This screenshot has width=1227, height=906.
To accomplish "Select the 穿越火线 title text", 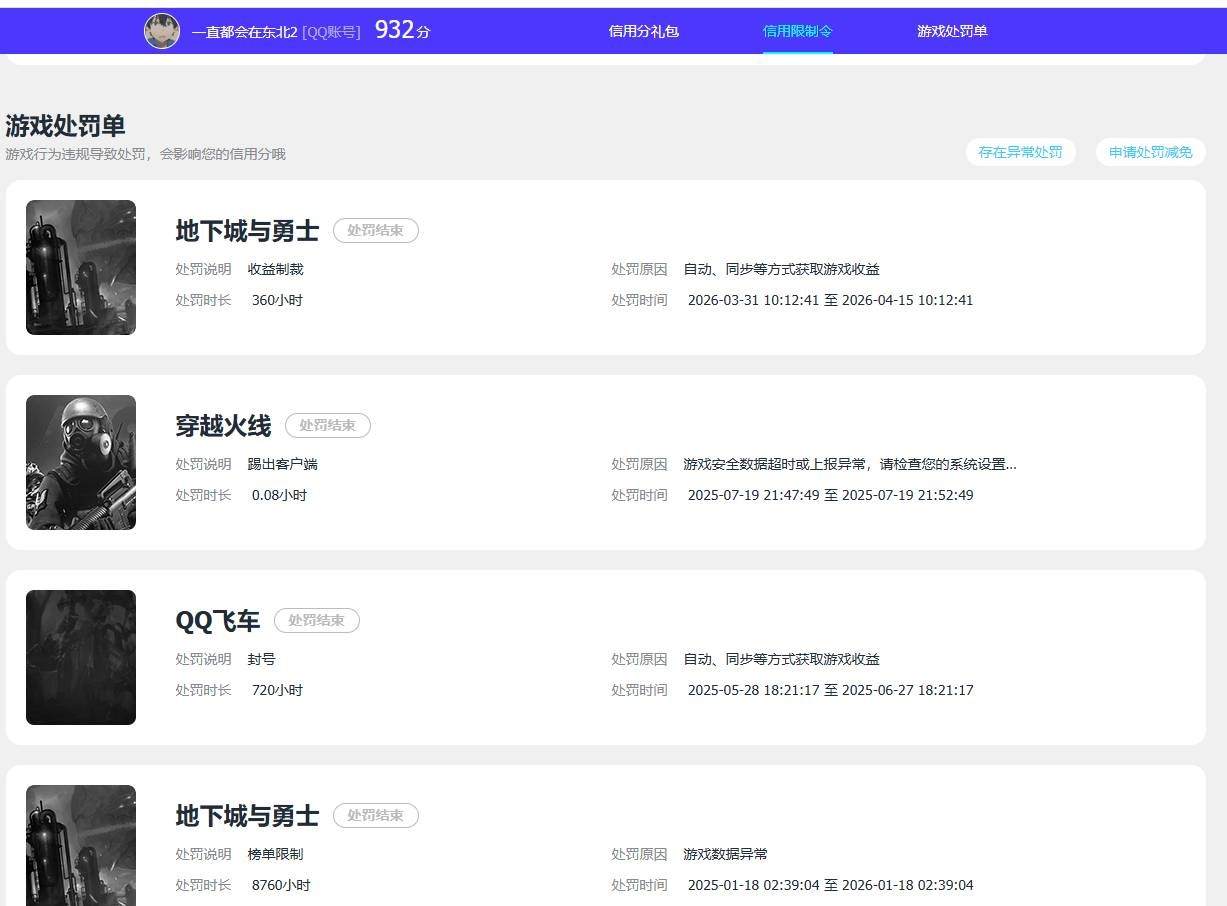I will click(223, 426).
